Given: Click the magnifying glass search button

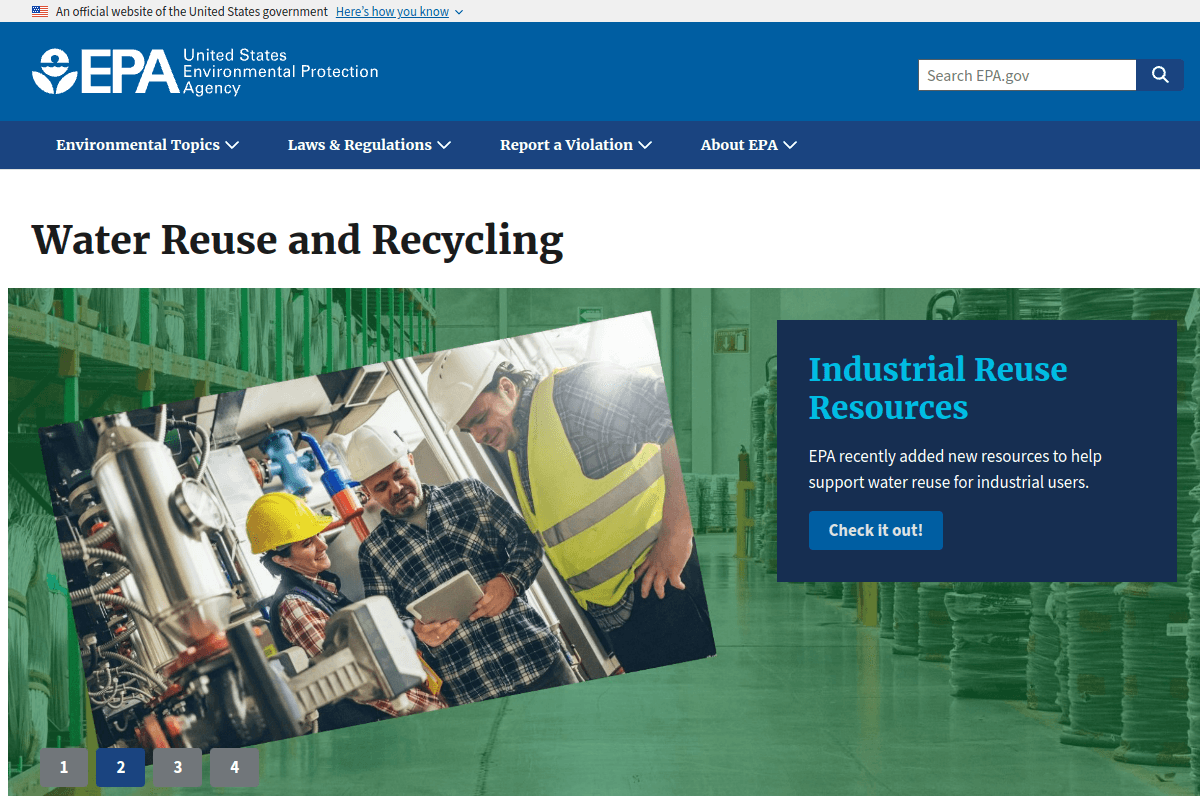Looking at the screenshot, I should coord(1160,75).
